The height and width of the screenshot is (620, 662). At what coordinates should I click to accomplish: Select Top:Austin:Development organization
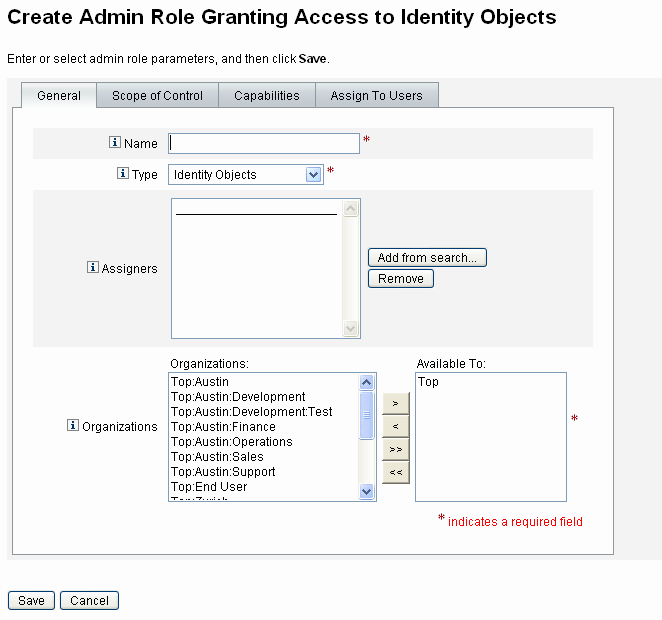click(x=238, y=397)
